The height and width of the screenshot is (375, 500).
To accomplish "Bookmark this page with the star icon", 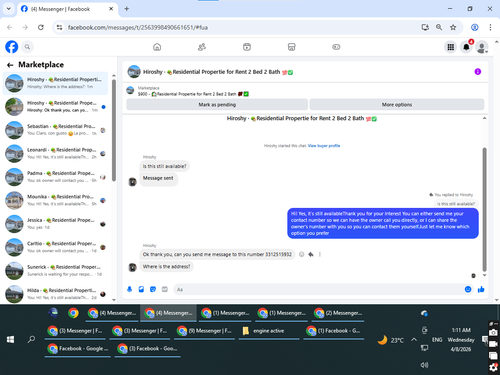I will [453, 27].
